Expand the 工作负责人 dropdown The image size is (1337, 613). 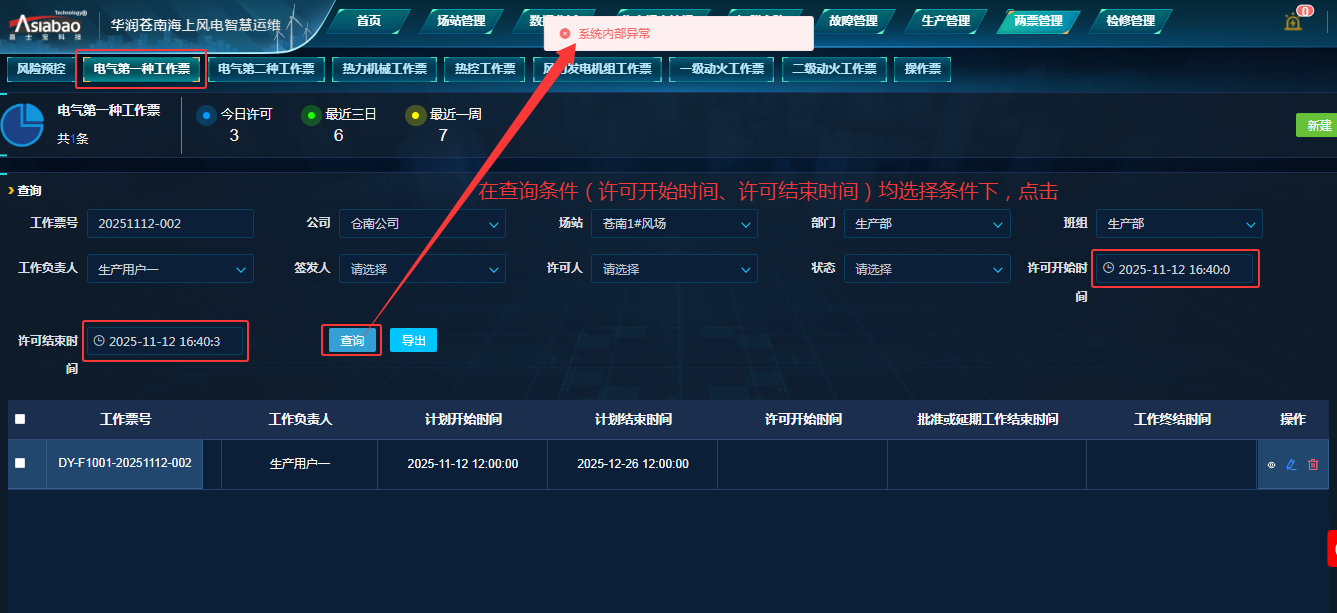[x=170, y=269]
